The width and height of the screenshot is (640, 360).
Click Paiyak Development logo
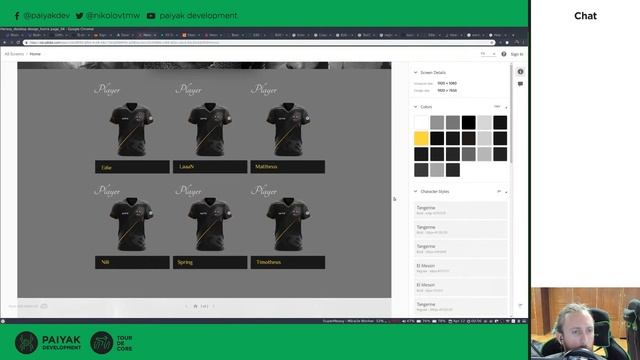click(x=48, y=342)
